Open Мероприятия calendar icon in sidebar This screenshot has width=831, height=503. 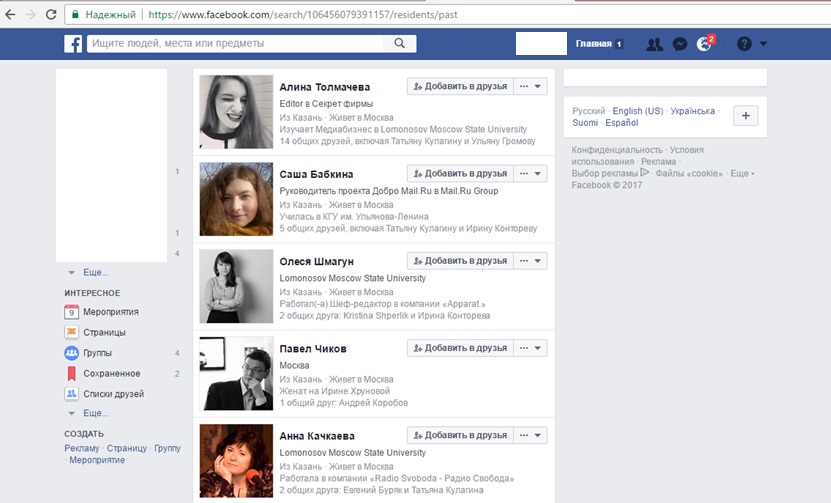coord(72,312)
